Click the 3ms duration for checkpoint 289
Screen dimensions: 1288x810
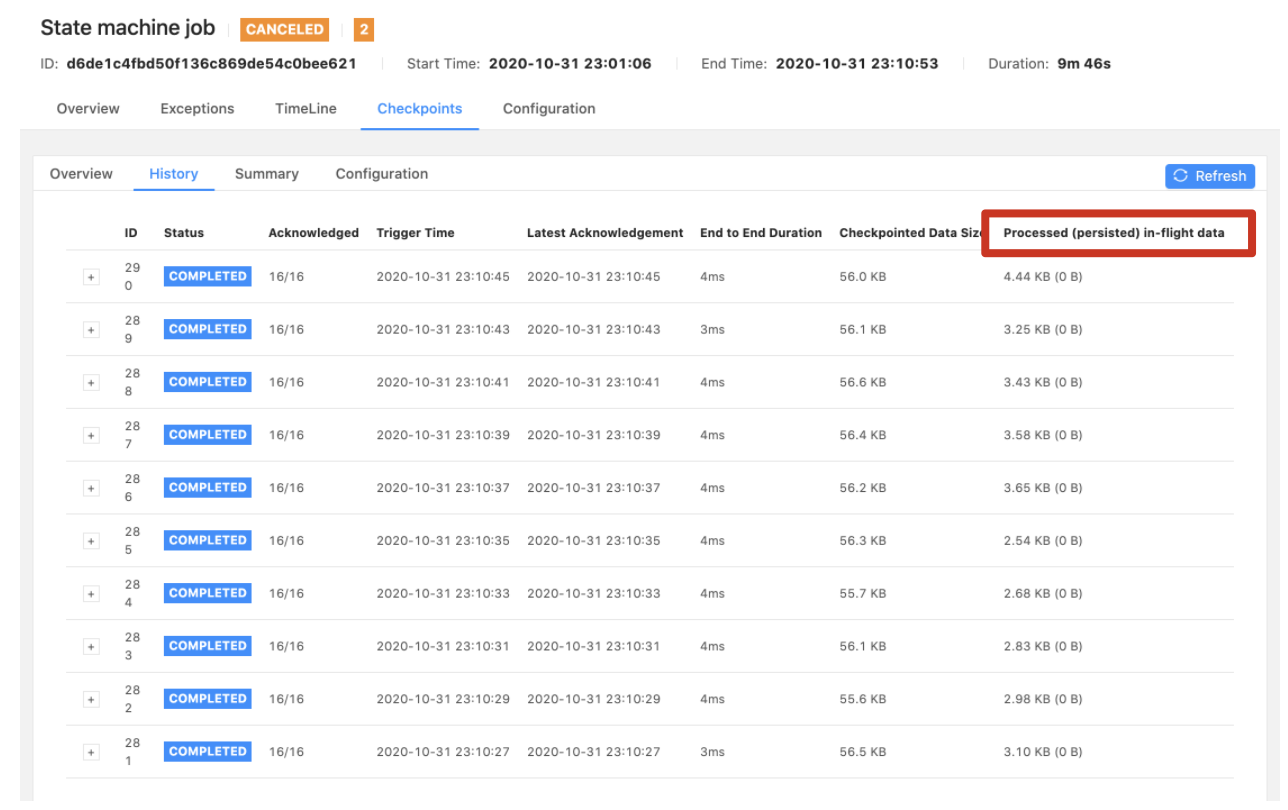click(x=712, y=329)
